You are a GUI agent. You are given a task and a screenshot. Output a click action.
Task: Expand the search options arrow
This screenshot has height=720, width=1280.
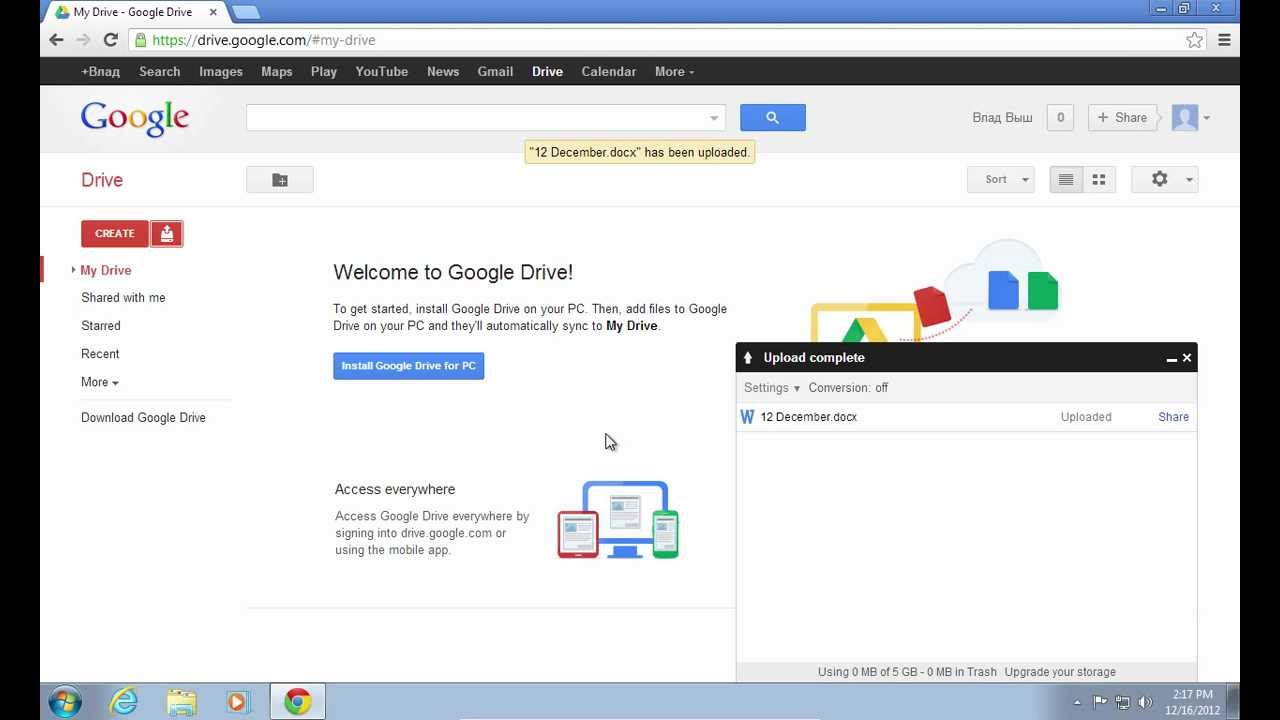[x=714, y=118]
